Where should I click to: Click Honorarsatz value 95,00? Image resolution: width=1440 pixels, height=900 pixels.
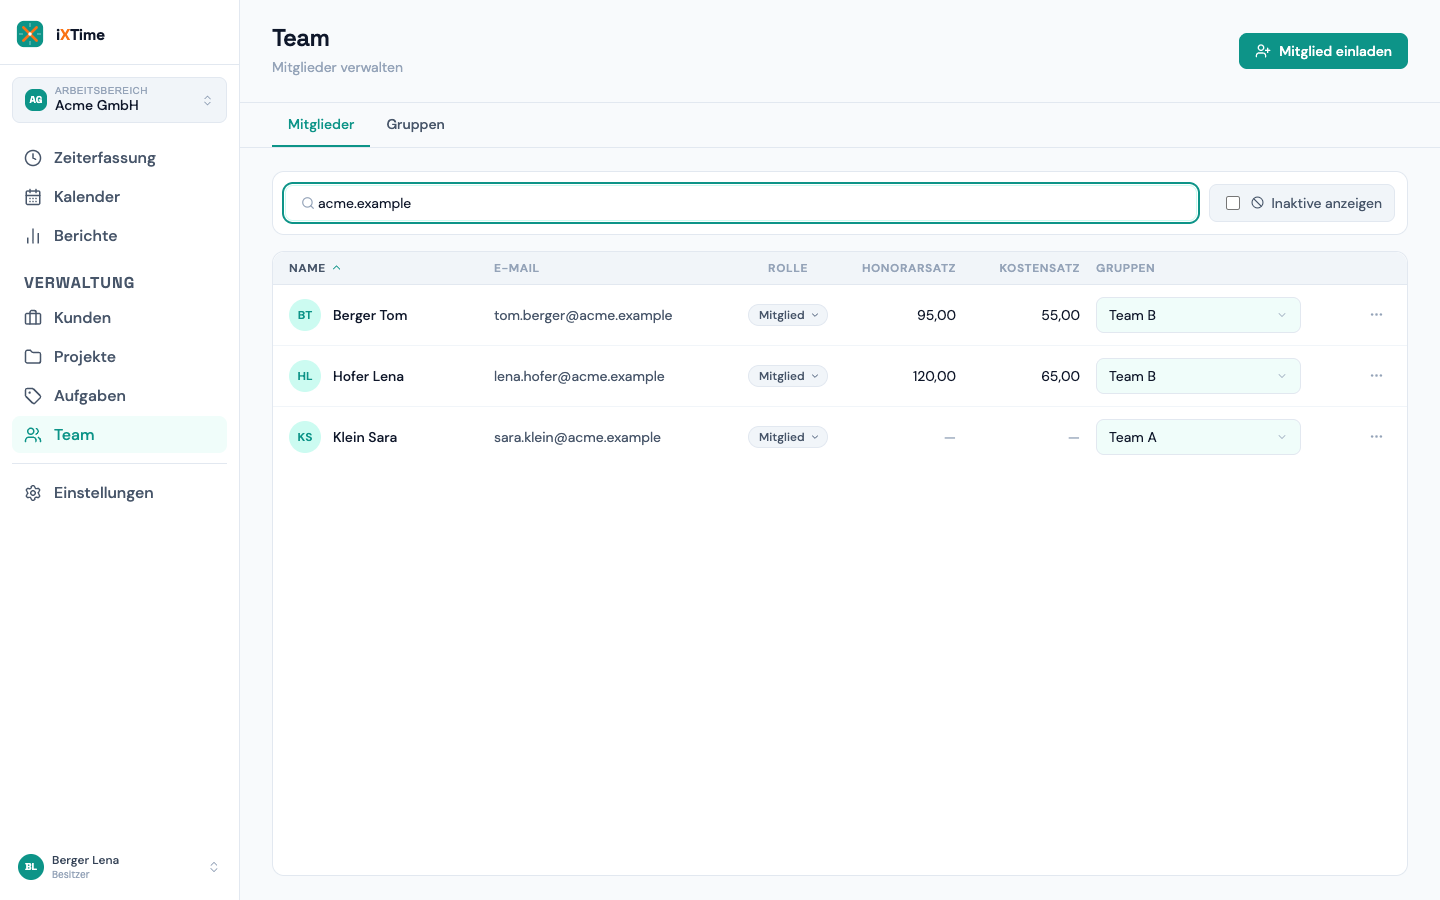[936, 315]
